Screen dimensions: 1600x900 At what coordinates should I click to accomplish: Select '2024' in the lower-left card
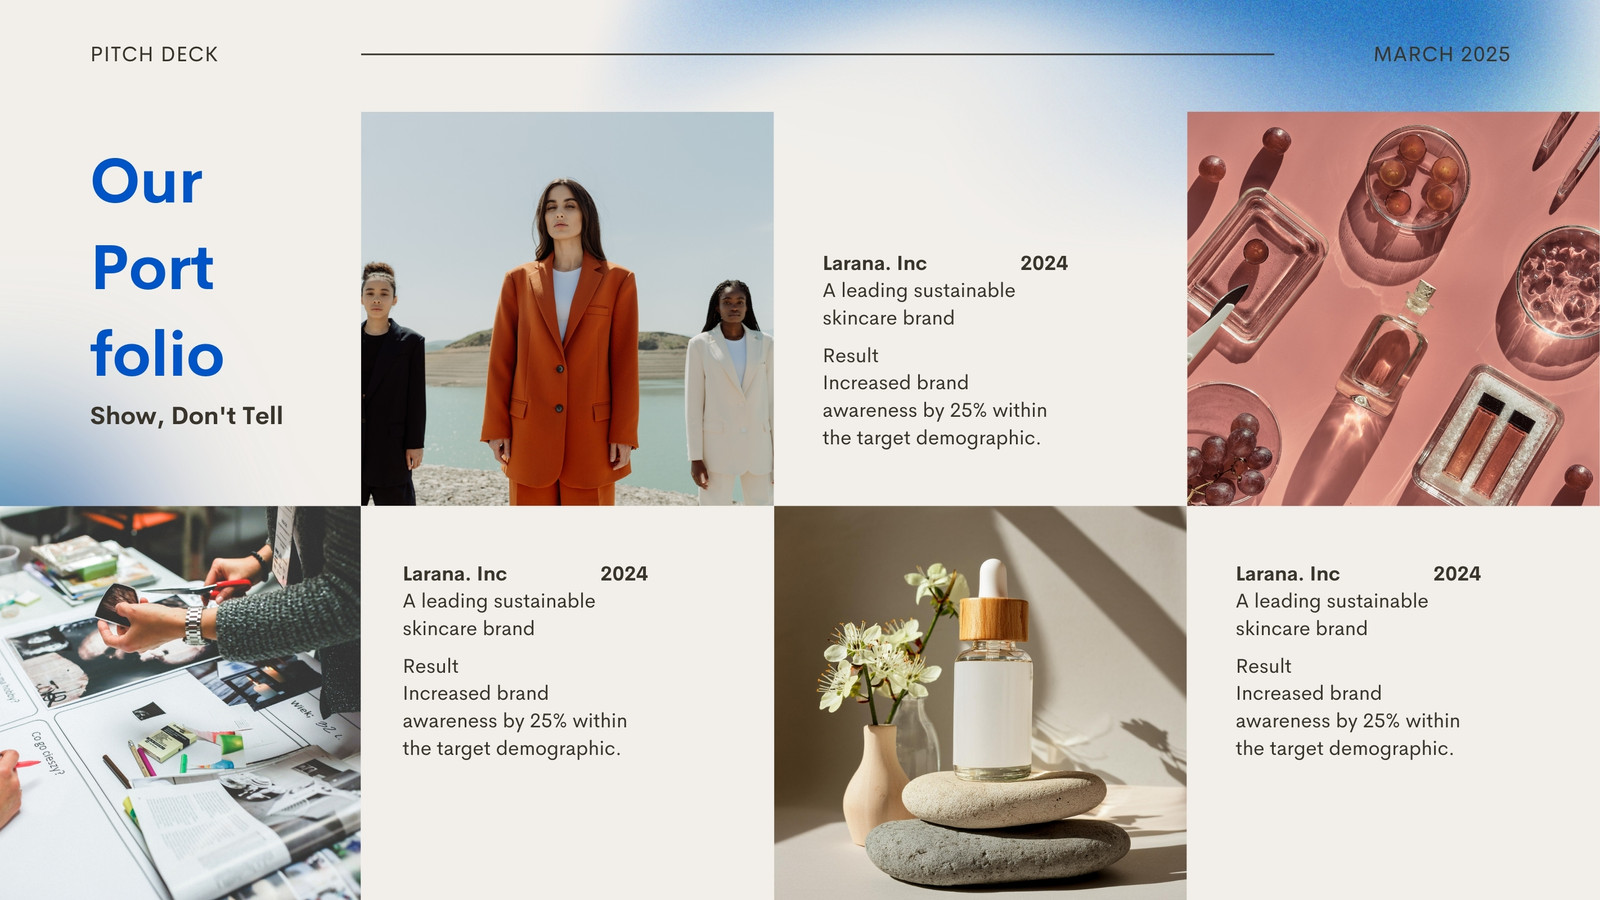pyautogui.click(x=624, y=574)
